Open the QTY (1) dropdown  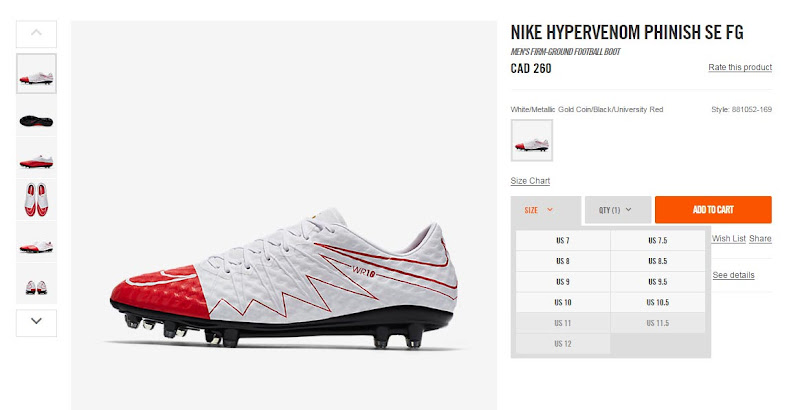coord(618,210)
